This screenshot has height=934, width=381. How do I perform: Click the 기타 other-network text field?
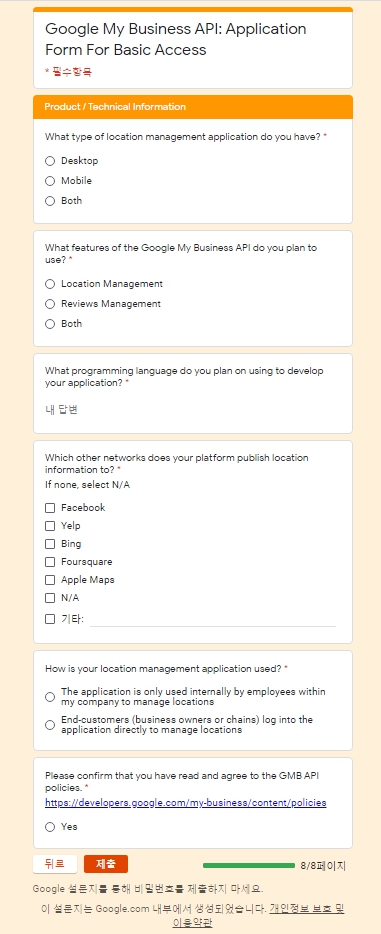tap(213, 619)
